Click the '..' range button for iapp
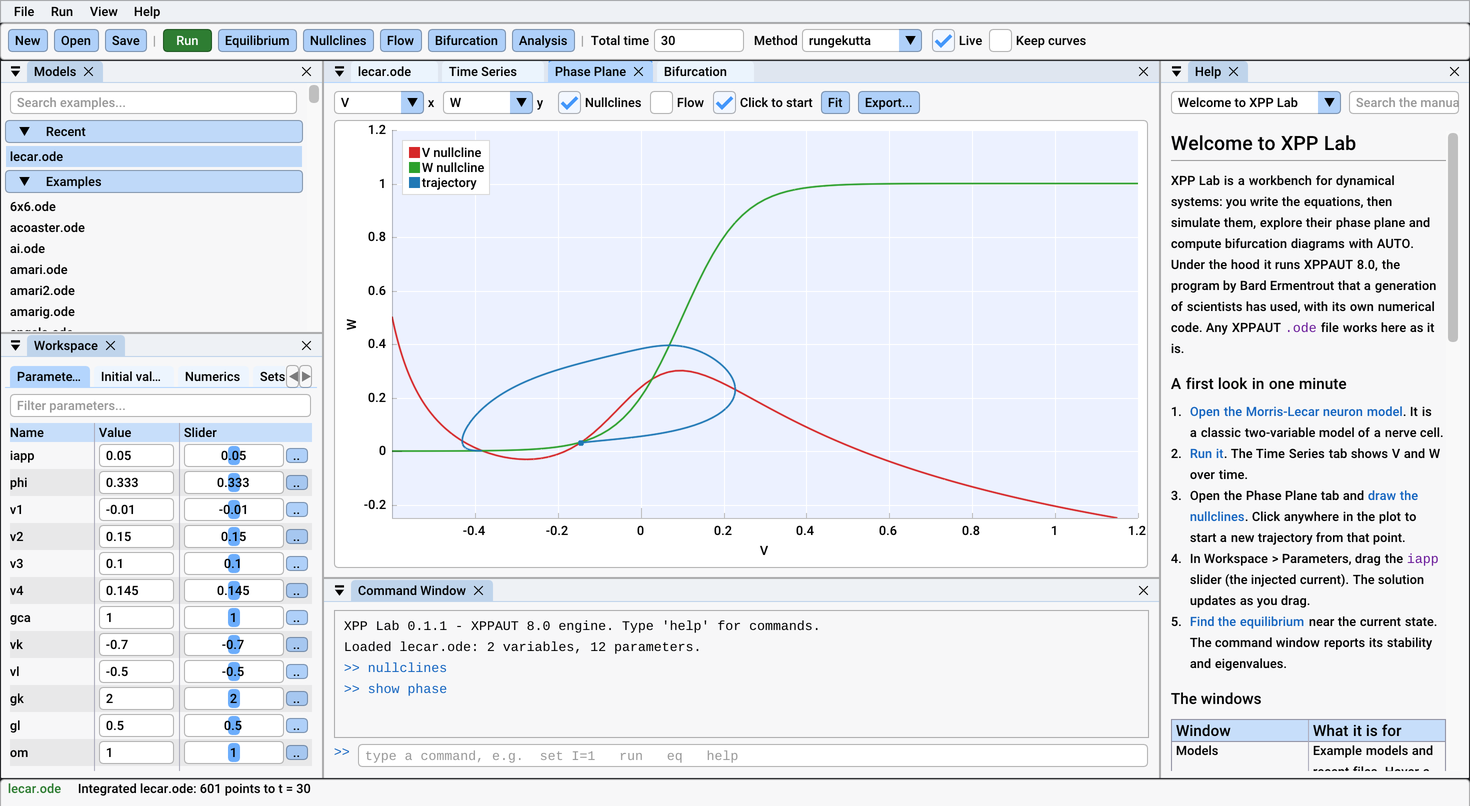The image size is (1470, 806). click(297, 456)
